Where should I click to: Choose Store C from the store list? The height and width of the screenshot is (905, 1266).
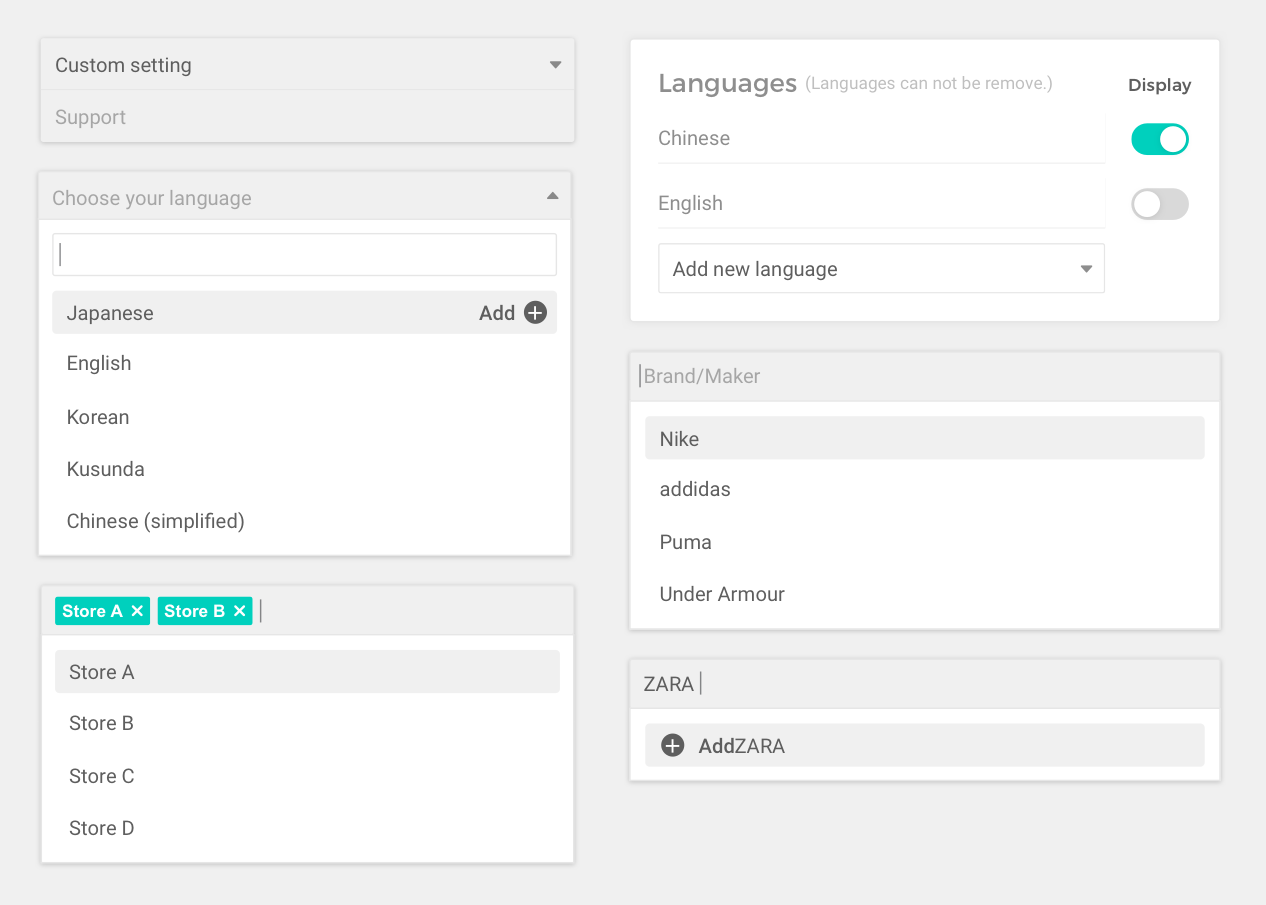[x=102, y=776]
